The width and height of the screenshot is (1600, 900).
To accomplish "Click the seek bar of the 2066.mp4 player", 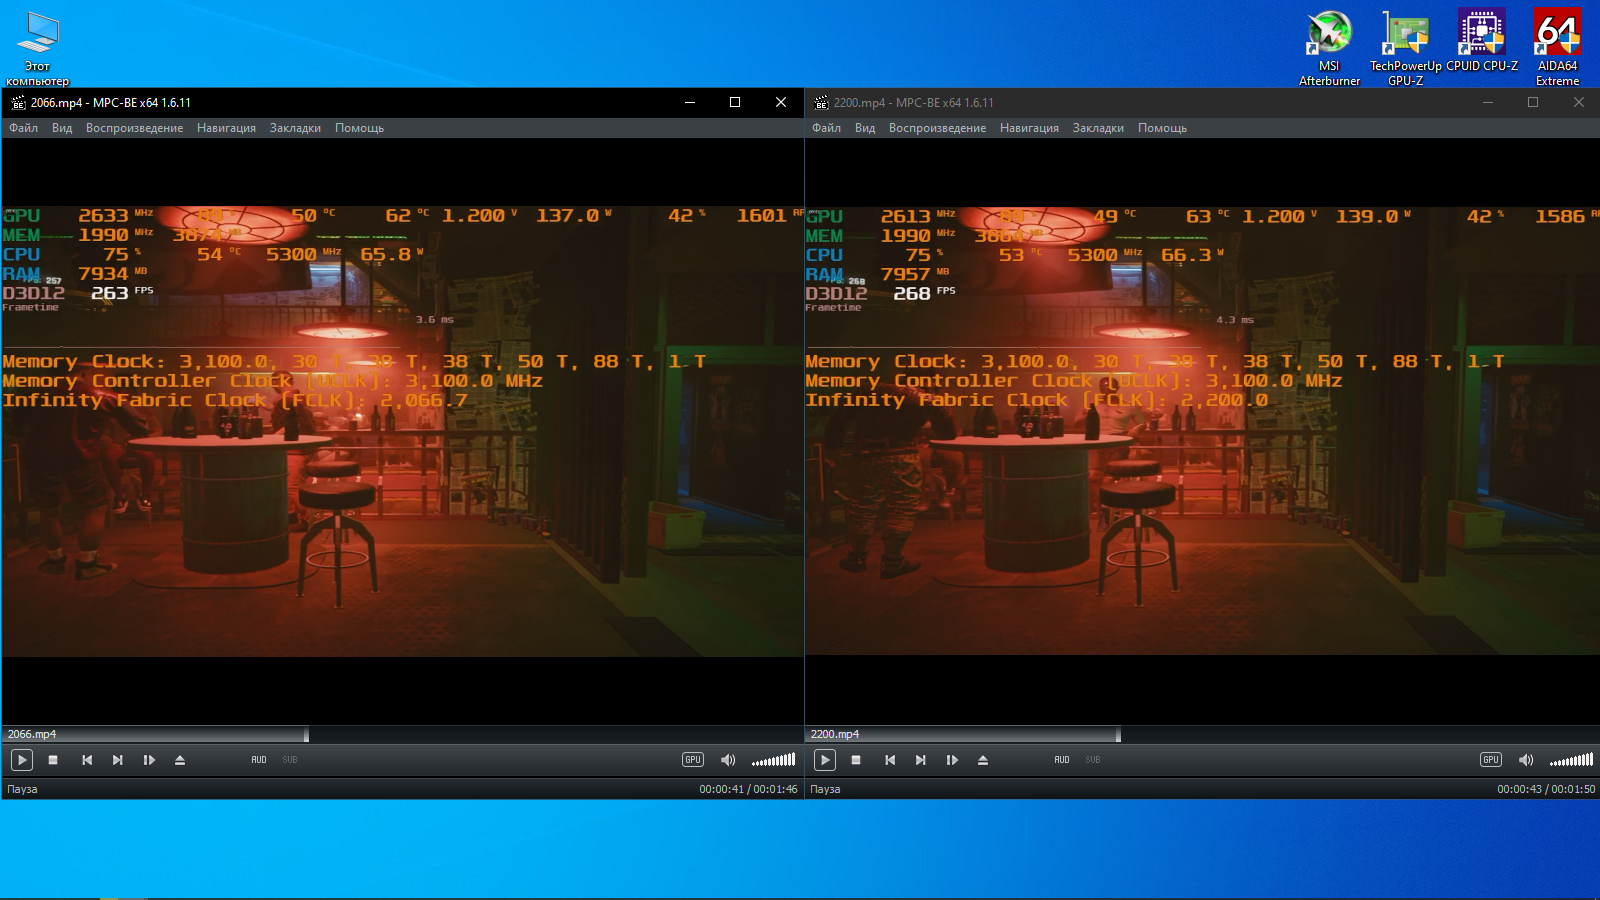I will [x=403, y=735].
